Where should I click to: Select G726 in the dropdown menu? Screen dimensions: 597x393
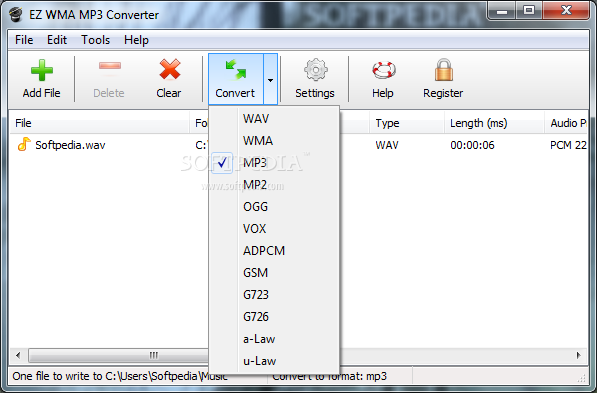coord(274,317)
